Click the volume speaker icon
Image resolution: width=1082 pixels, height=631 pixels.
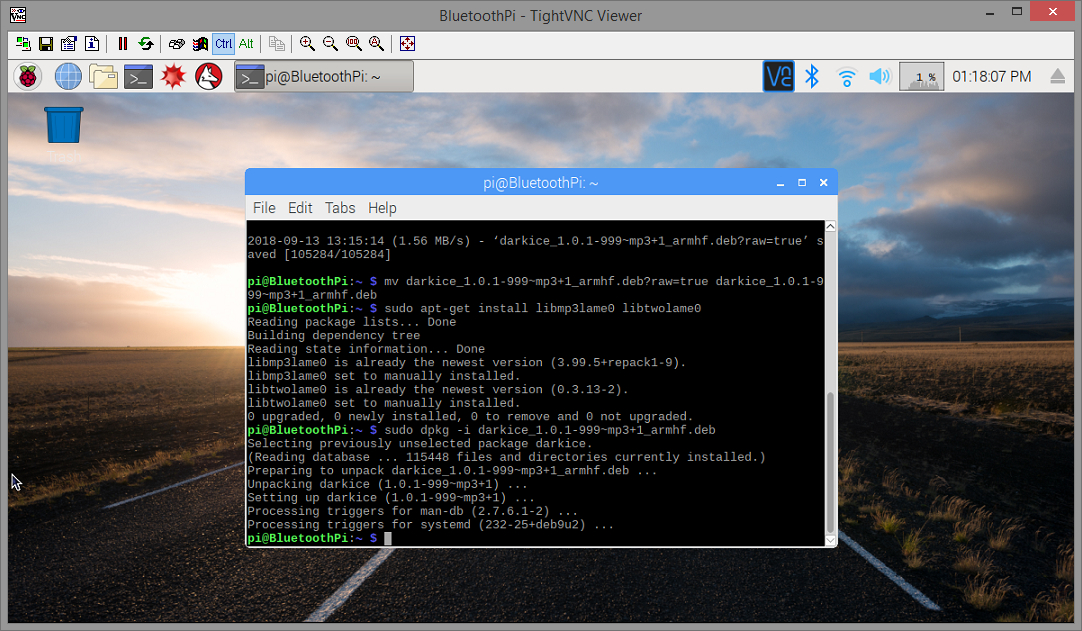point(880,77)
